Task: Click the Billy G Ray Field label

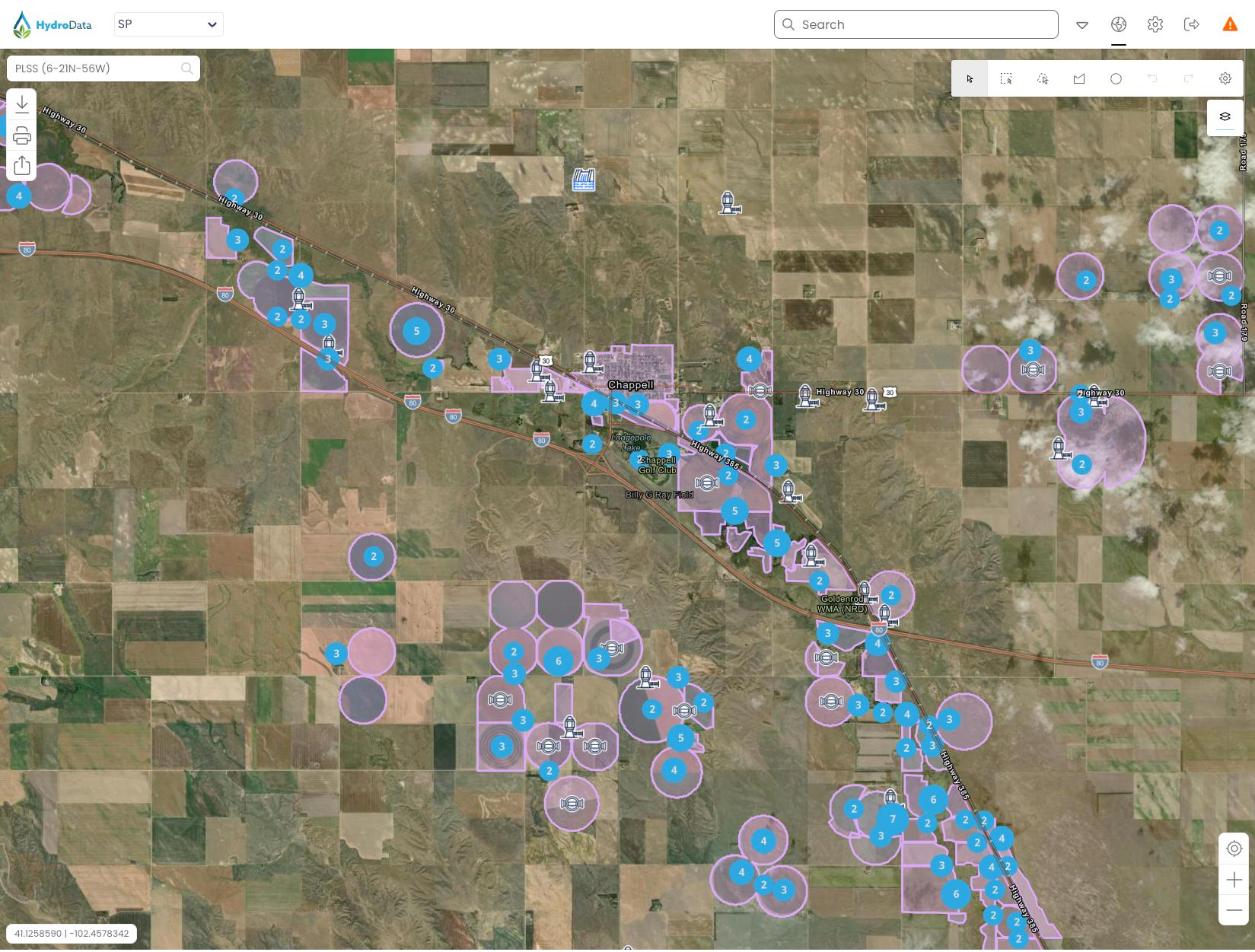Action: [659, 495]
